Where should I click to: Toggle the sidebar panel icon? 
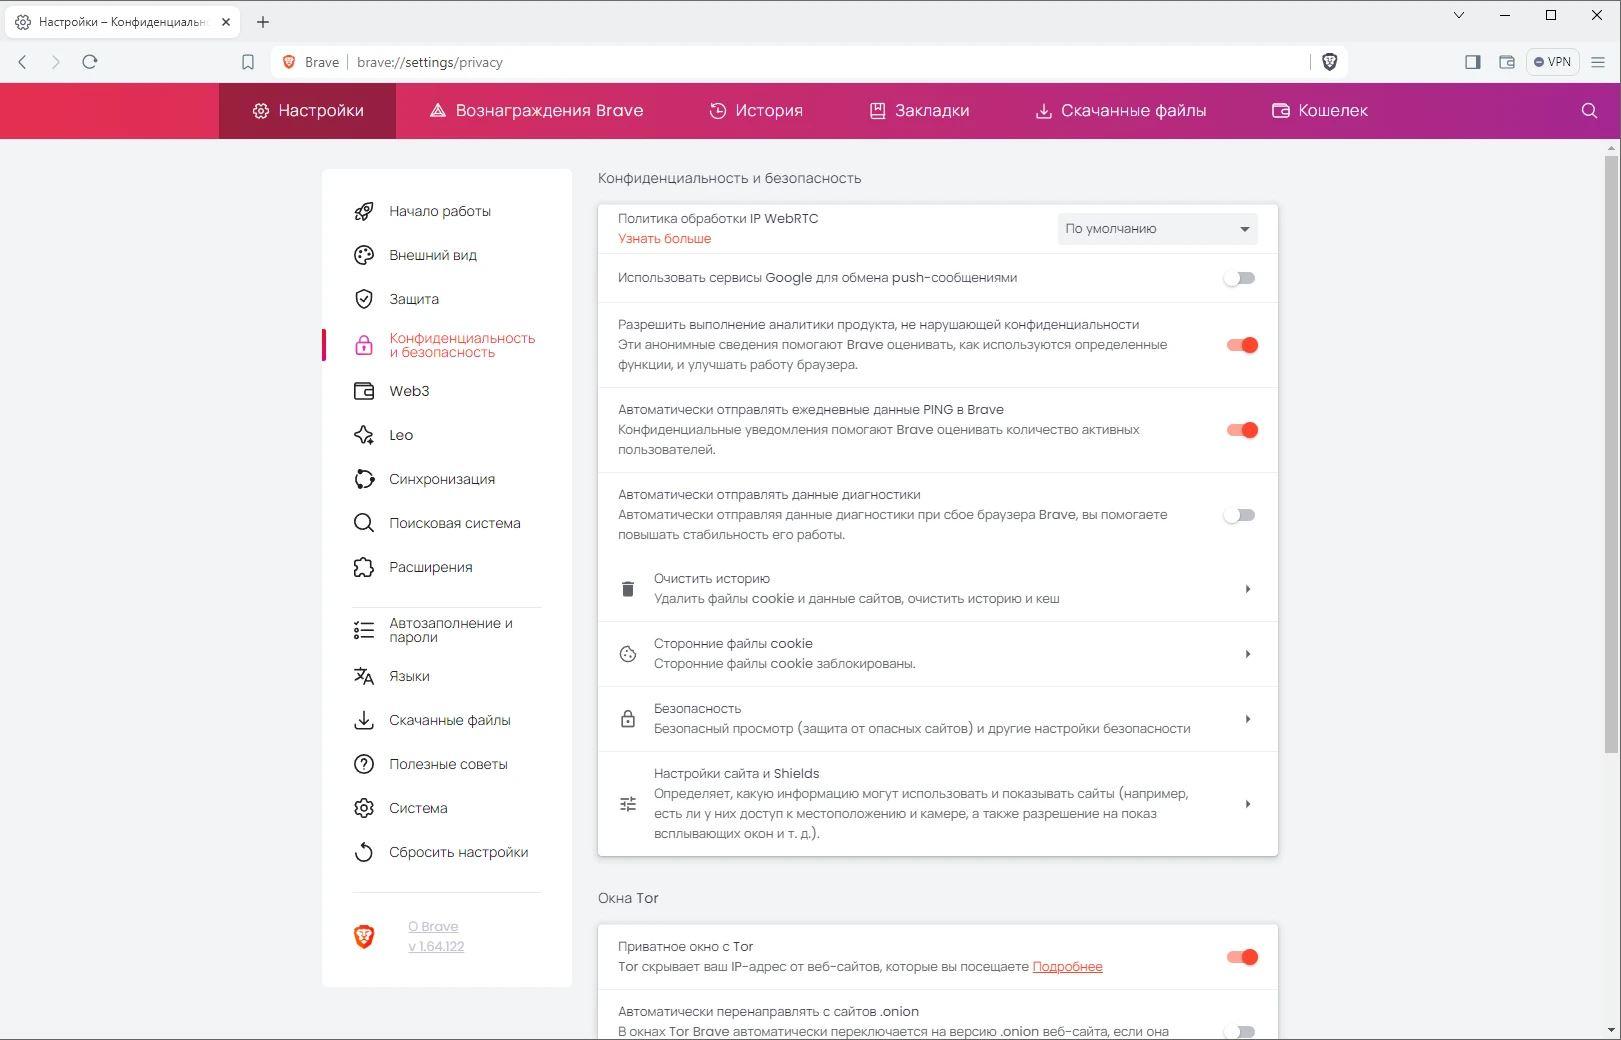tap(1472, 62)
